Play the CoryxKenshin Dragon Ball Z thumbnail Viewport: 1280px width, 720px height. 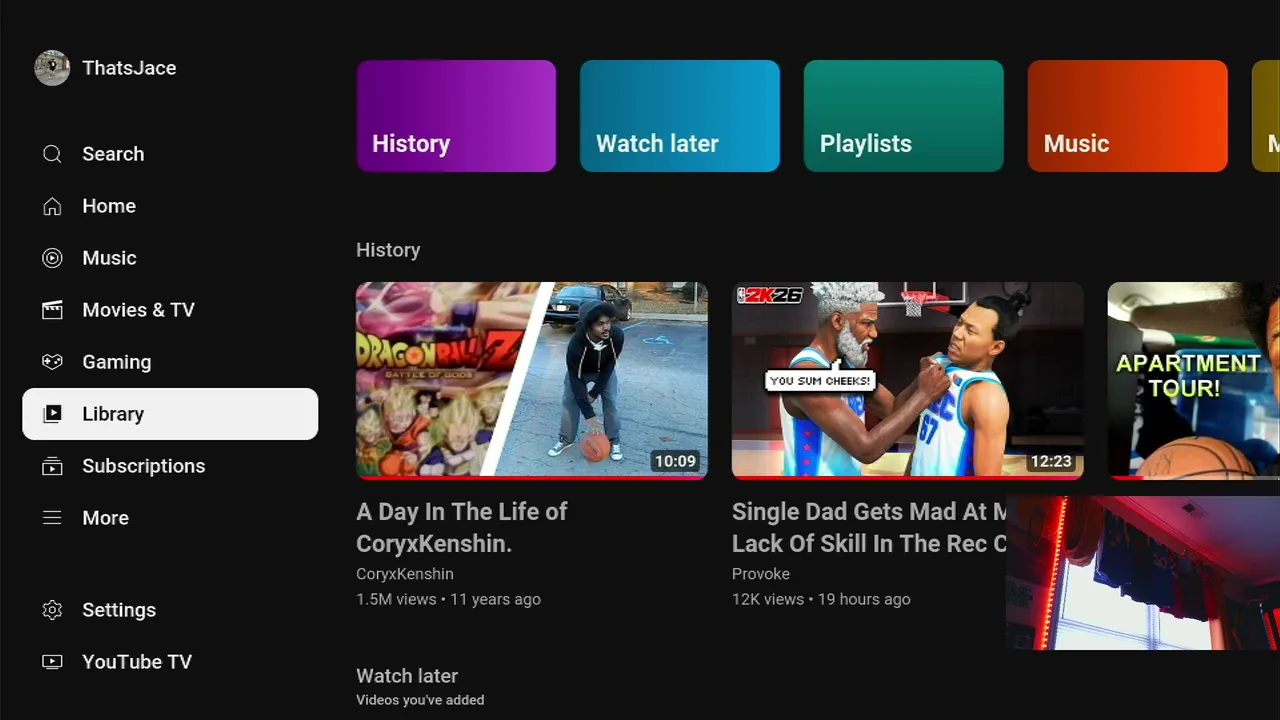(532, 380)
